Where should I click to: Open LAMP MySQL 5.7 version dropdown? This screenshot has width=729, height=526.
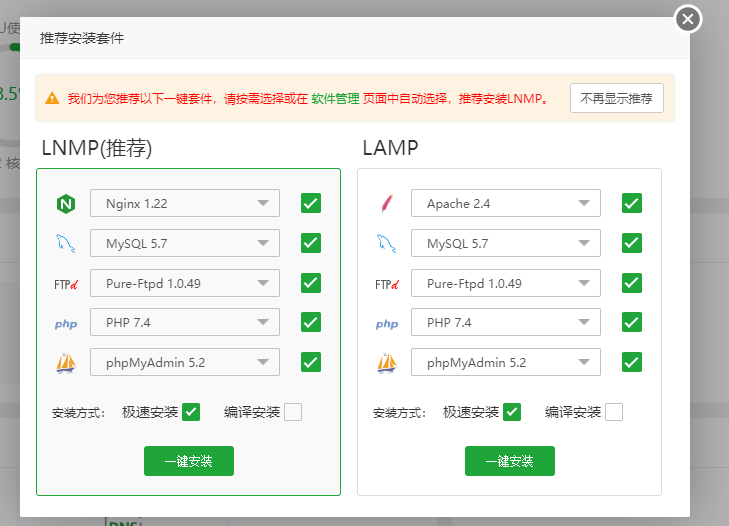(506, 243)
